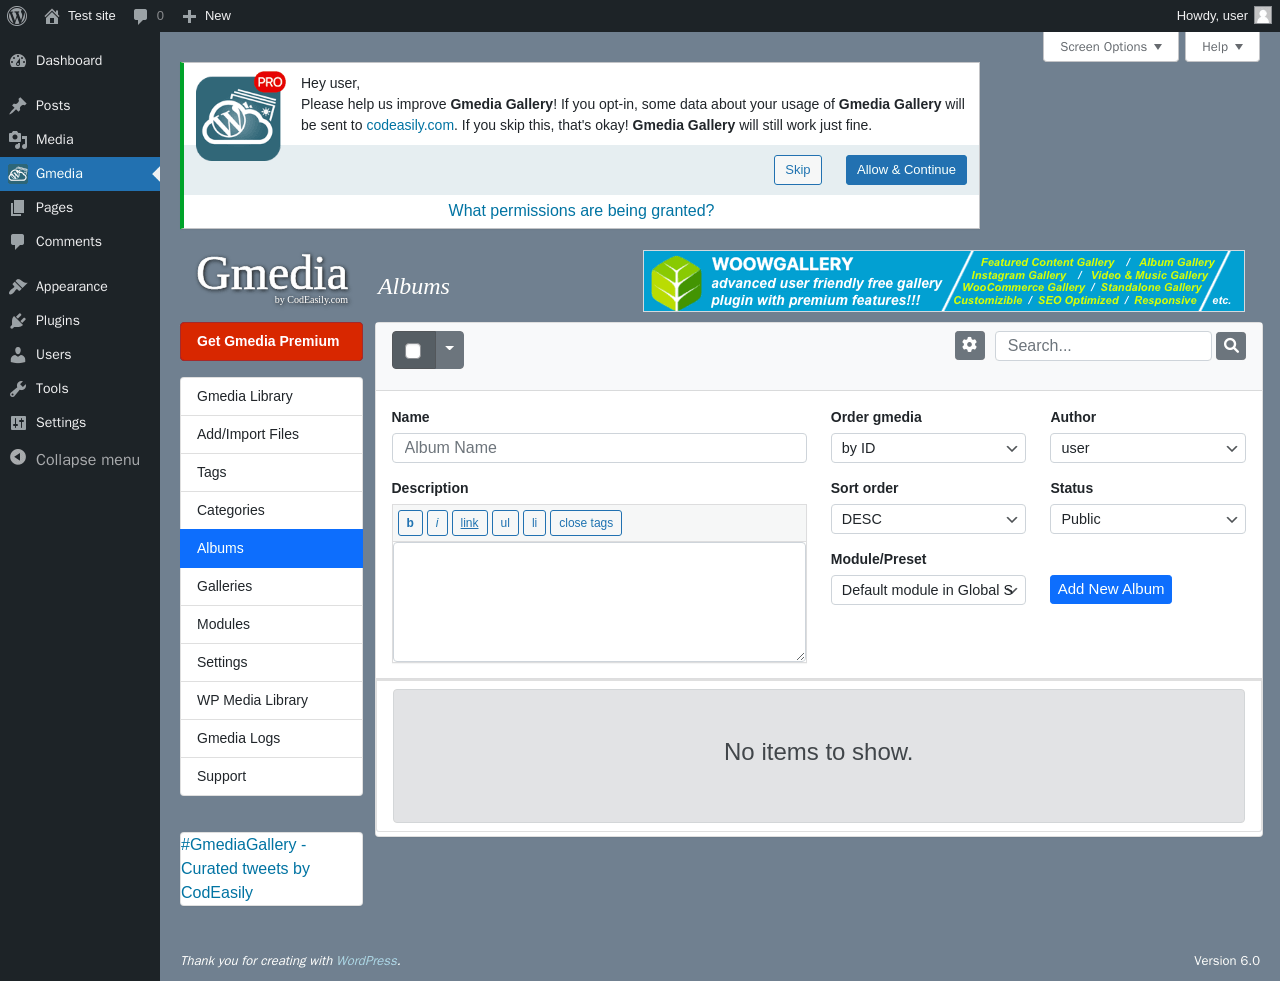Focus the Album Name field

(x=599, y=448)
